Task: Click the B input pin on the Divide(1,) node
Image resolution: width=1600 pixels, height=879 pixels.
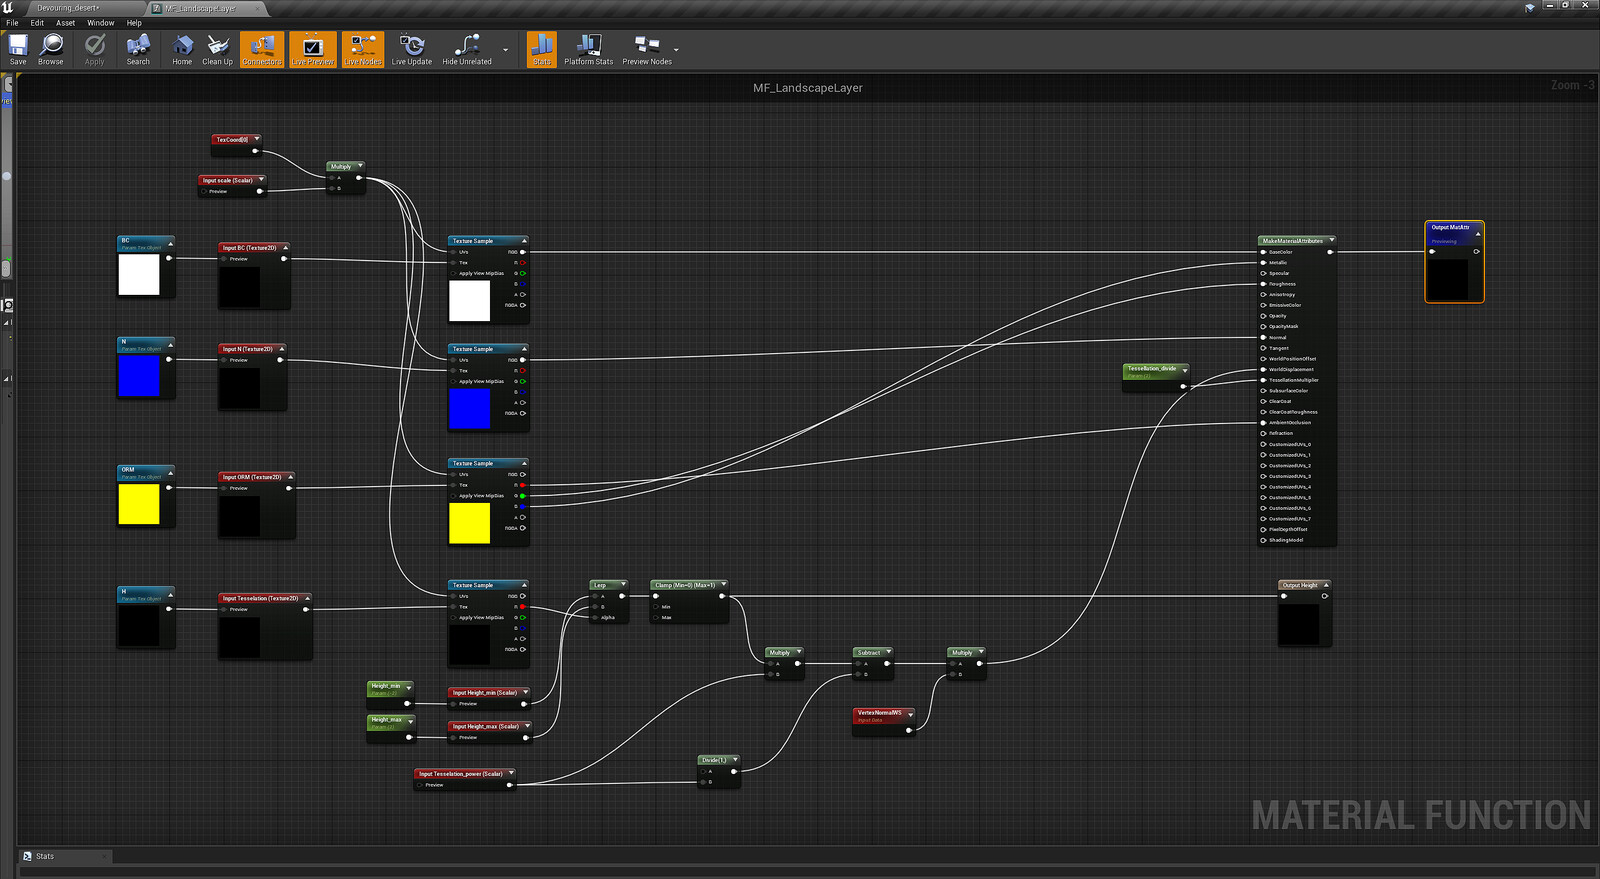Action: [x=703, y=781]
